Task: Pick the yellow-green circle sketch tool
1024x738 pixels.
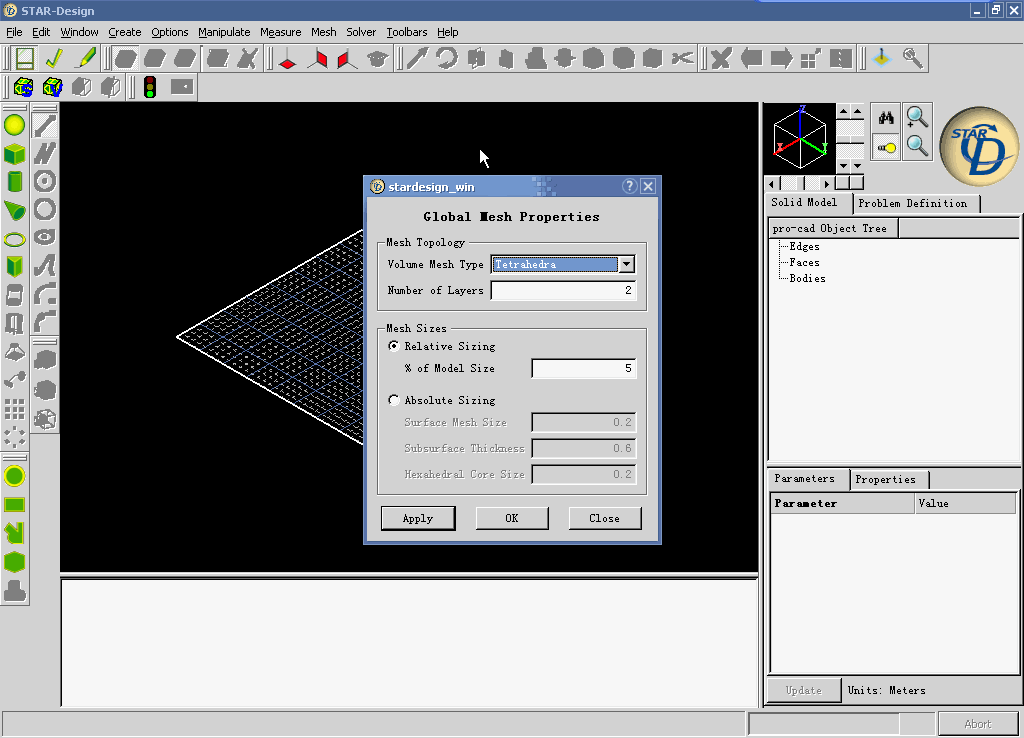Action: [14, 476]
